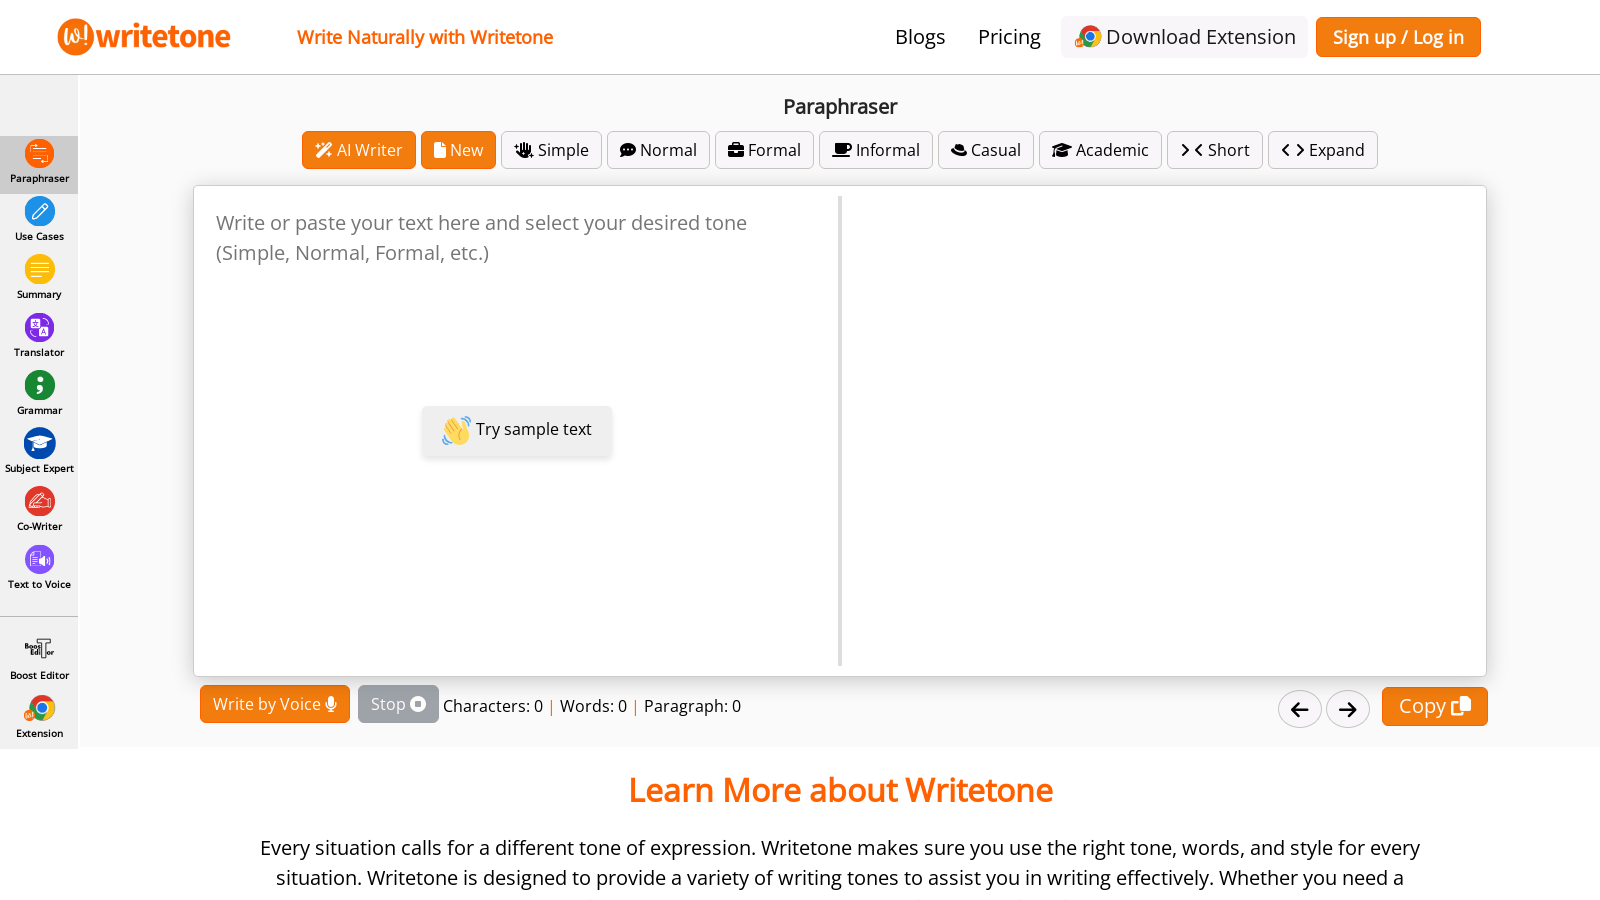Click Write by Voice button
Screen dimensions: 1600x900
click(275, 704)
